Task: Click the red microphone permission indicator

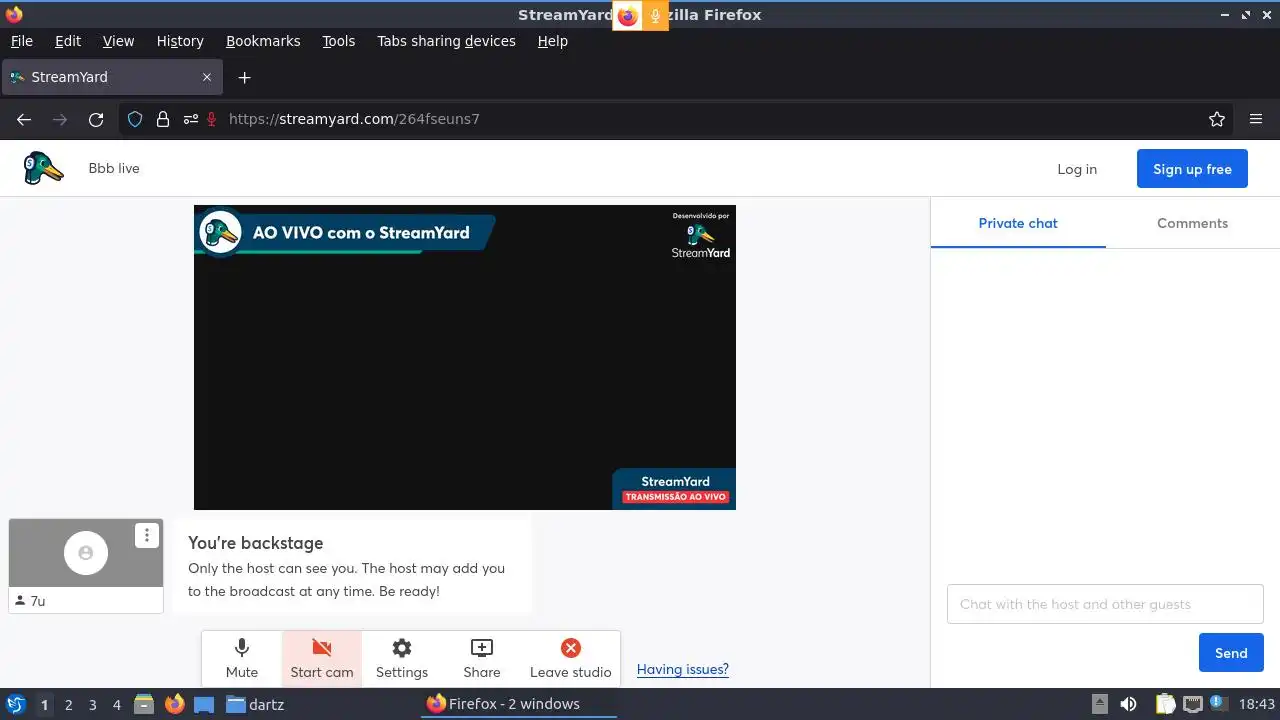Action: click(x=212, y=119)
